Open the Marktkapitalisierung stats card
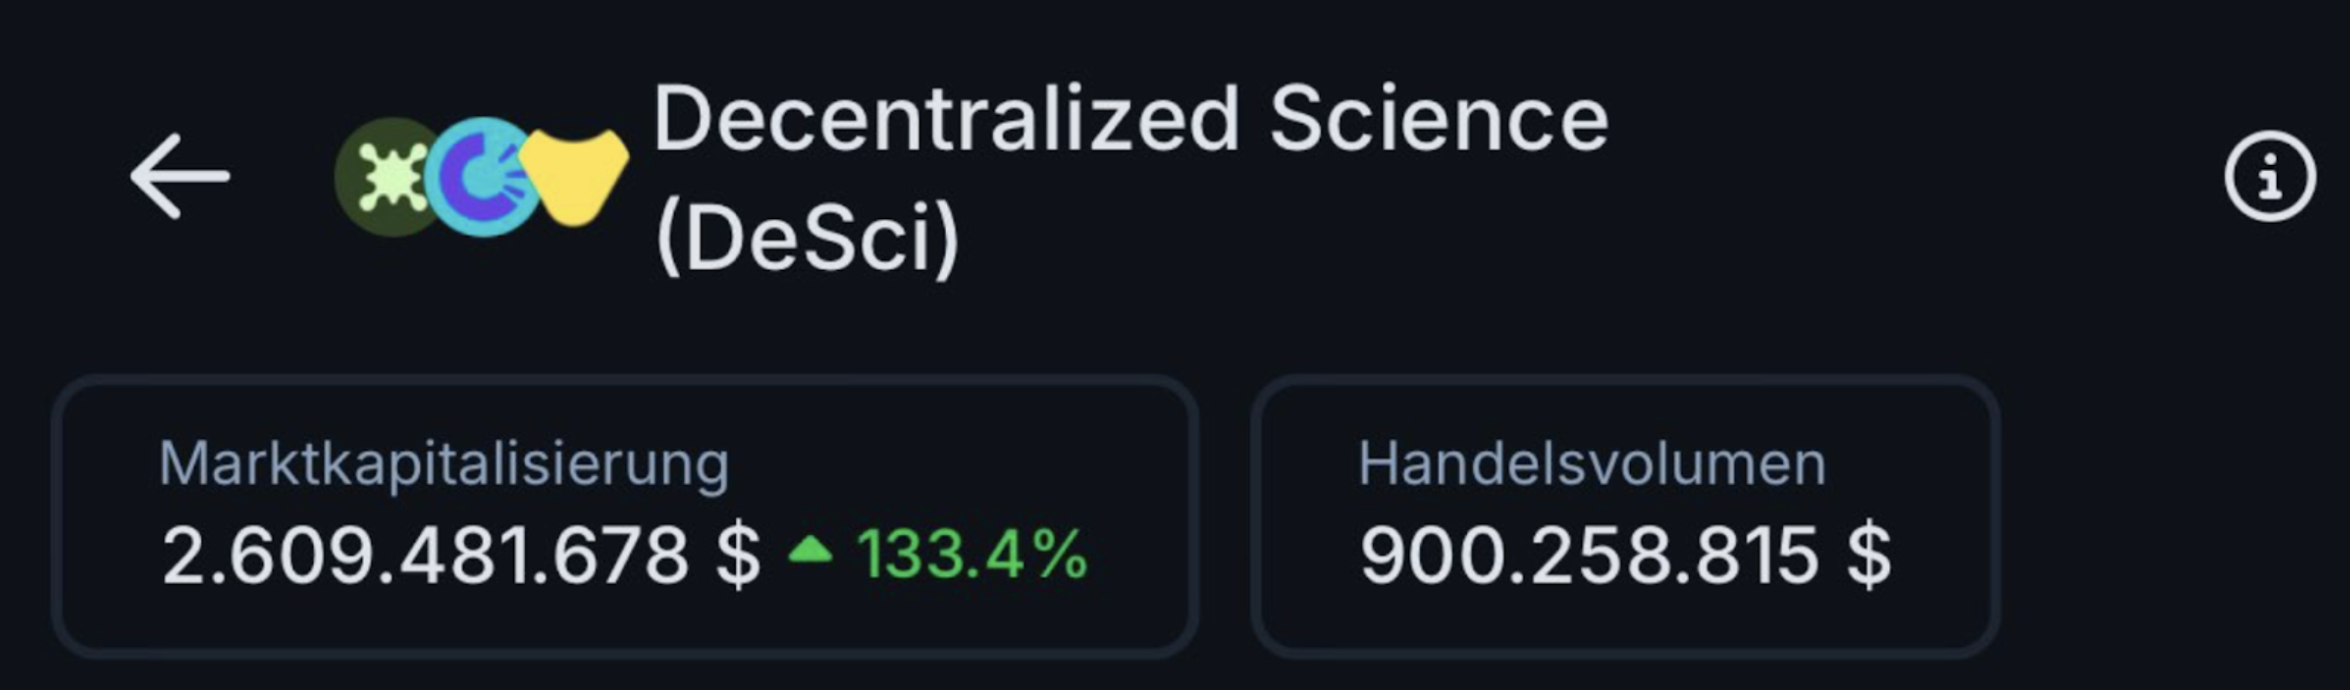This screenshot has width=2350, height=690. [x=625, y=516]
